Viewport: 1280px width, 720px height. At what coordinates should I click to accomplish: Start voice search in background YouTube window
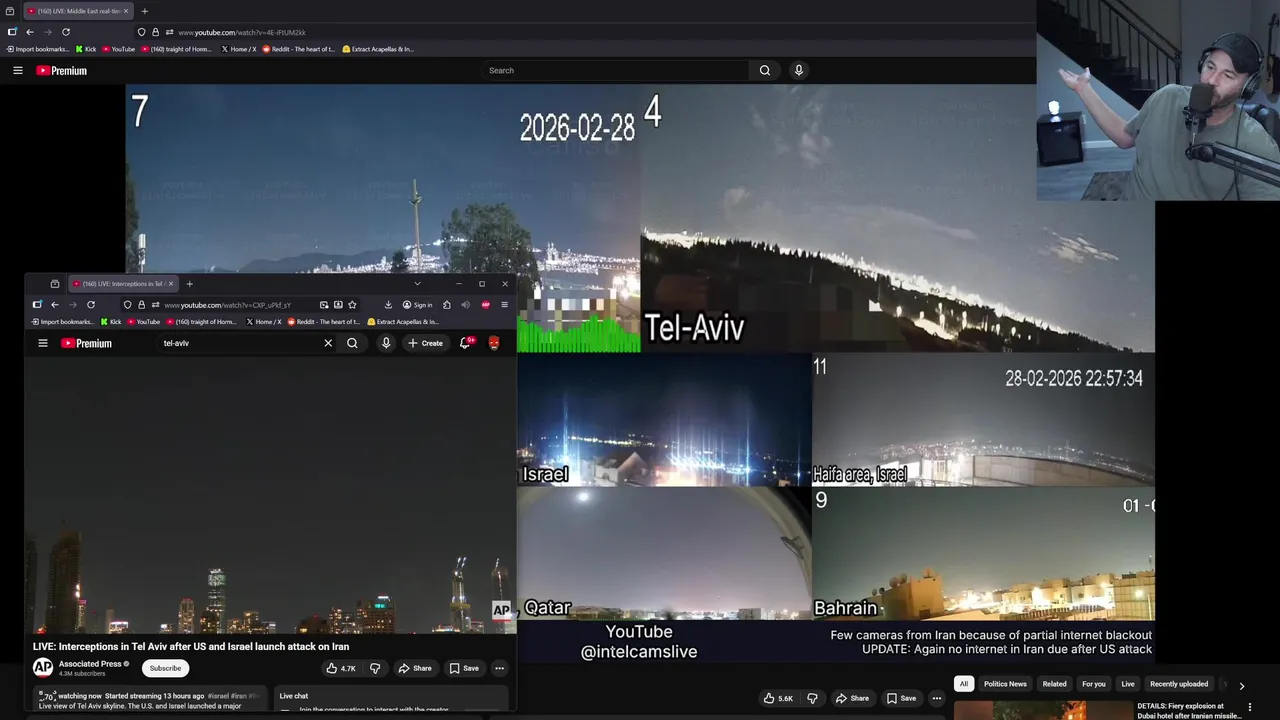[x=798, y=70]
